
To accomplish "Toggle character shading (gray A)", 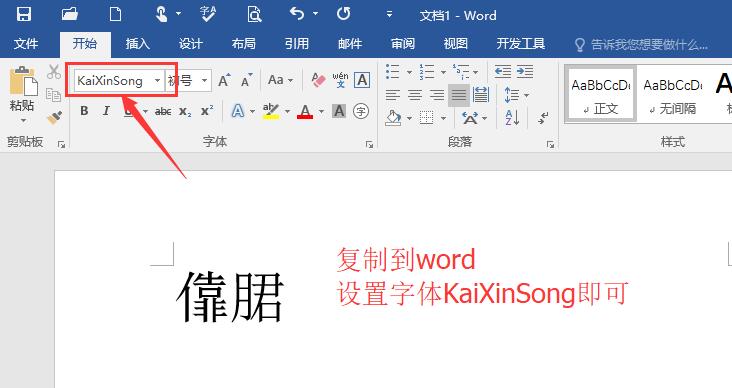I will click(x=339, y=111).
